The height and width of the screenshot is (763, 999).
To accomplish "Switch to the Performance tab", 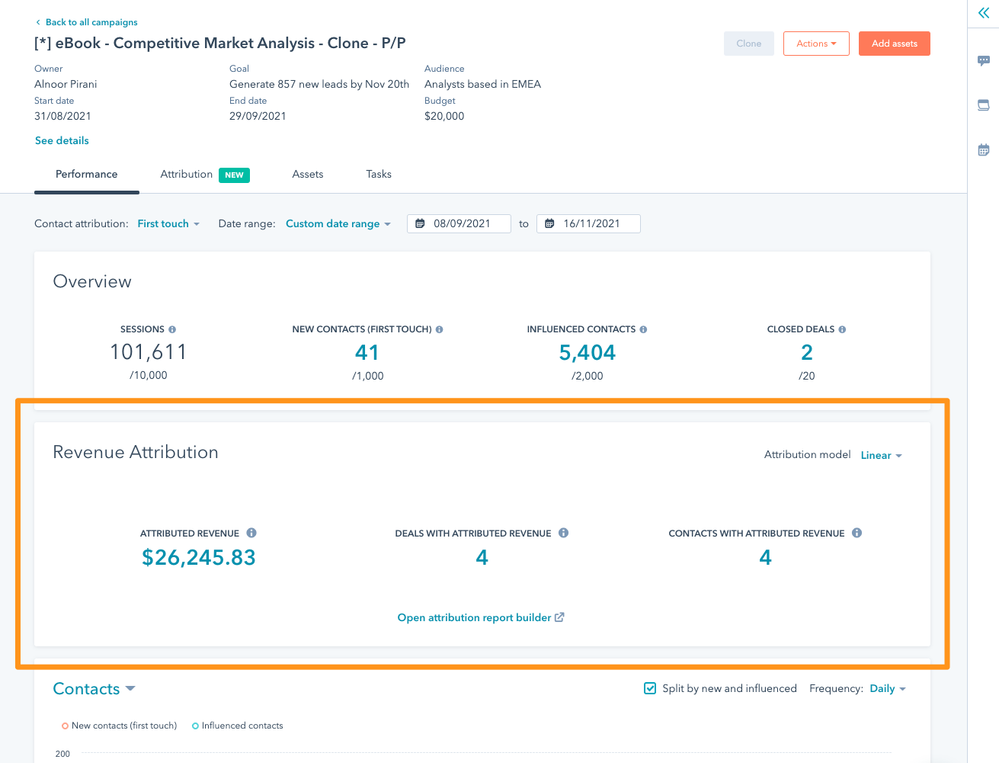I will tap(87, 175).
